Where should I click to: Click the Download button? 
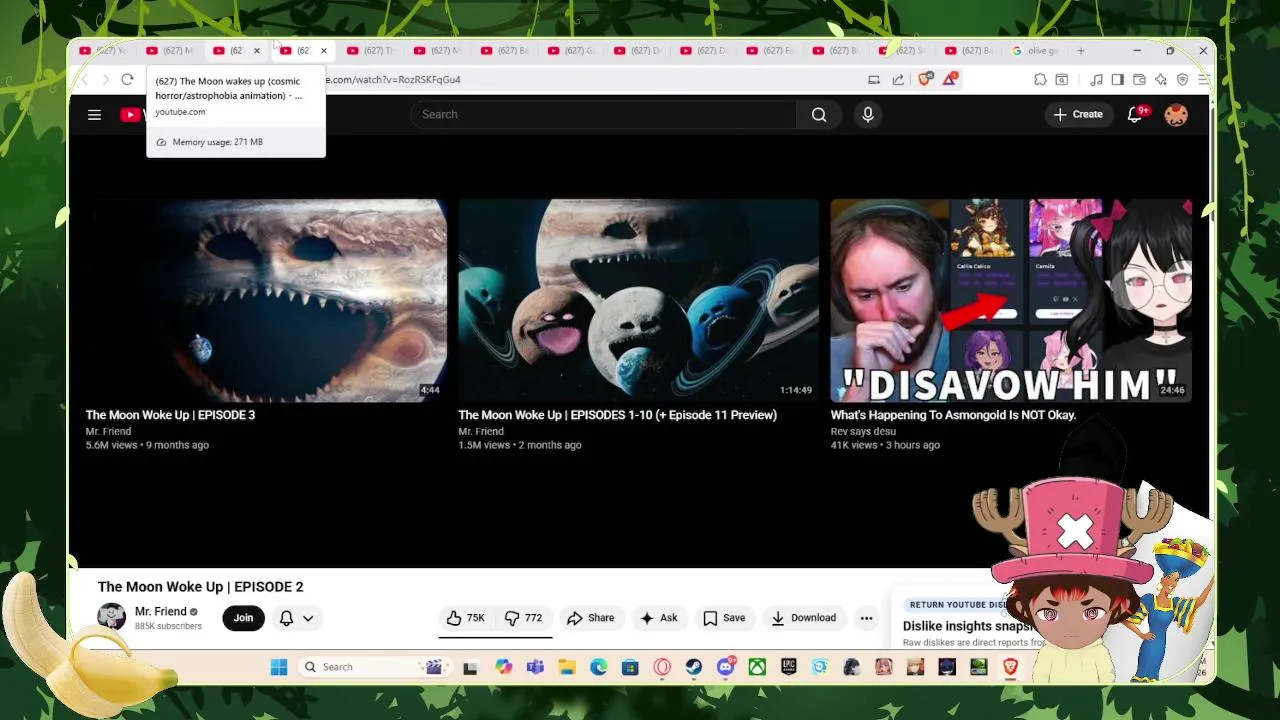(x=804, y=618)
